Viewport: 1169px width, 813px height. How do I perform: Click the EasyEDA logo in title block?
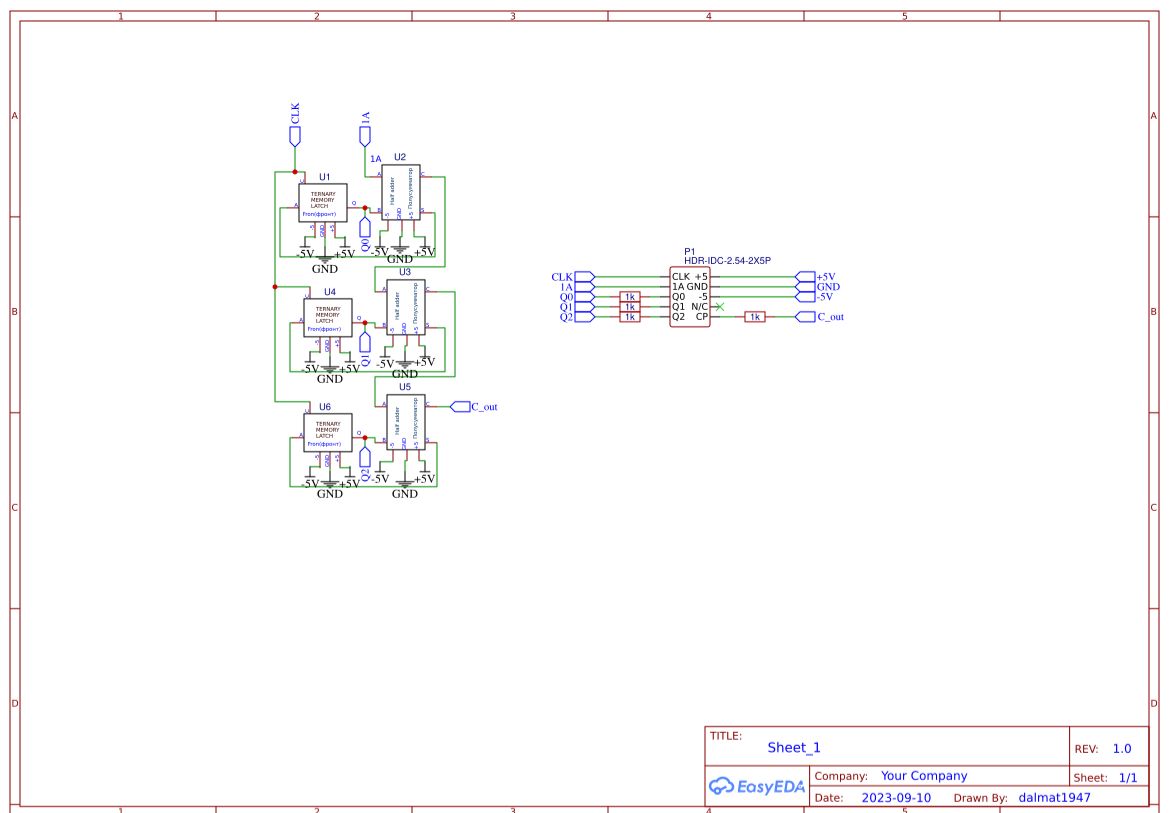(756, 785)
